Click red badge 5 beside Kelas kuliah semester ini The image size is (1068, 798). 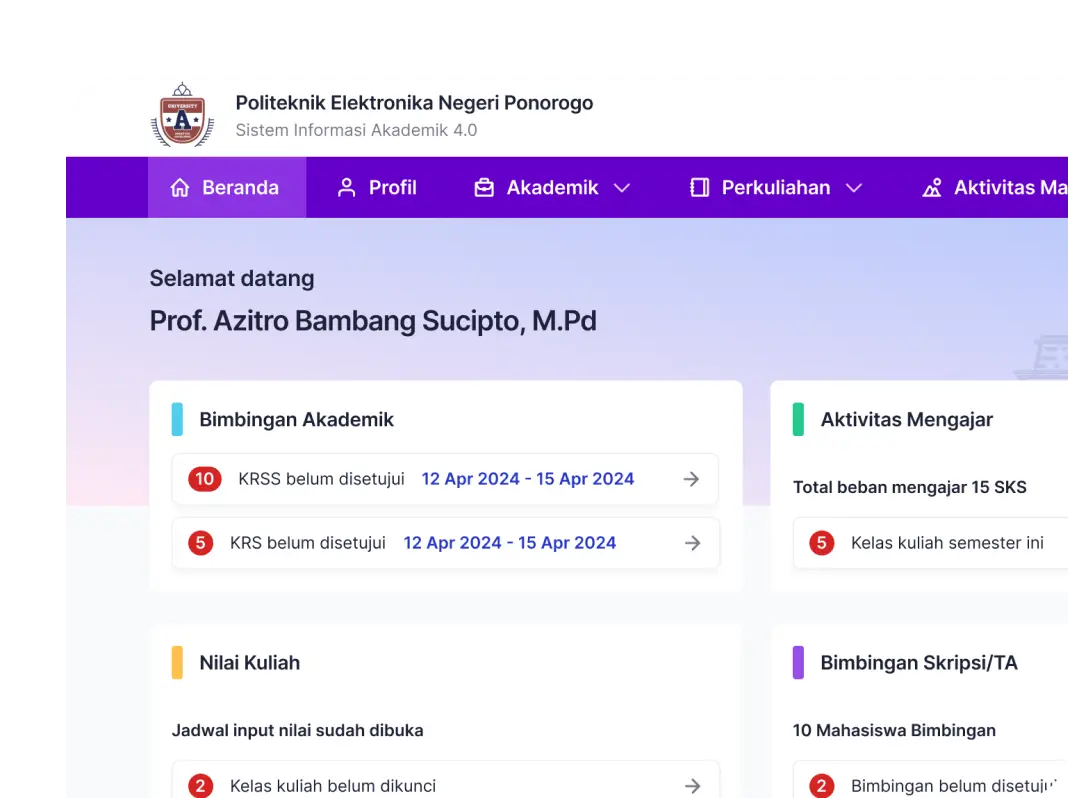(821, 543)
